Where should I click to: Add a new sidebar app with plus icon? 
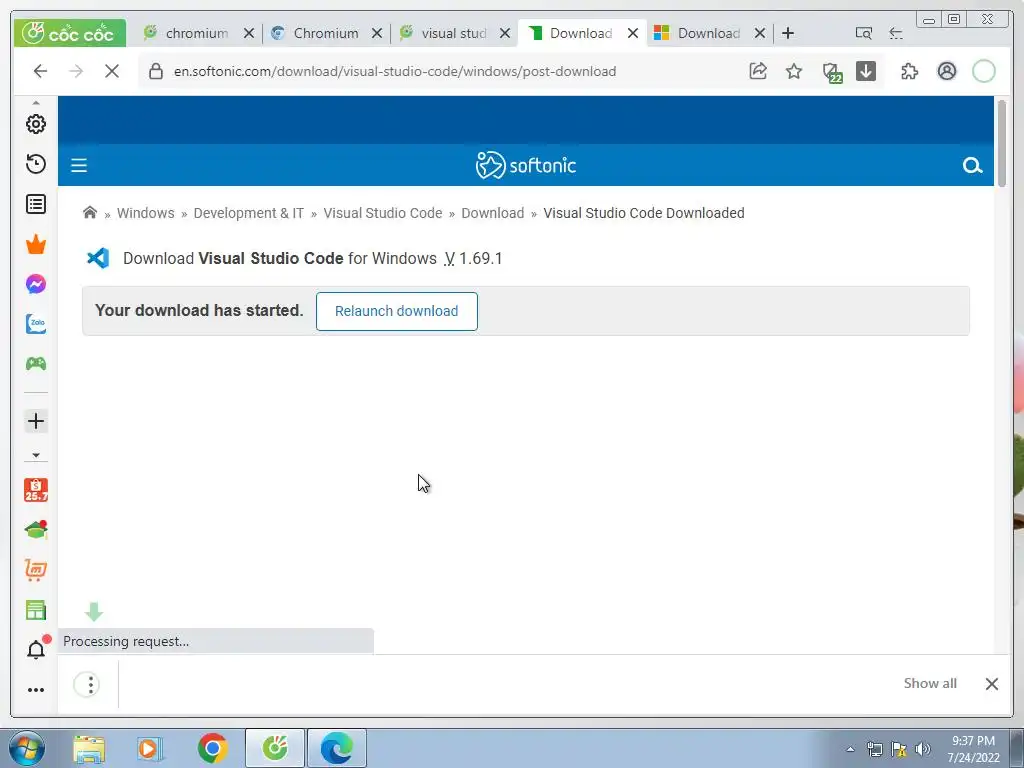coord(36,421)
